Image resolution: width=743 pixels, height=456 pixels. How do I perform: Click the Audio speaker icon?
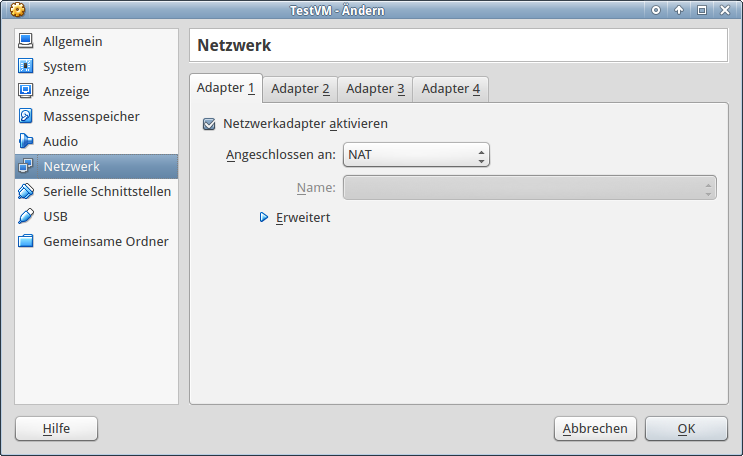pyautogui.click(x=26, y=142)
